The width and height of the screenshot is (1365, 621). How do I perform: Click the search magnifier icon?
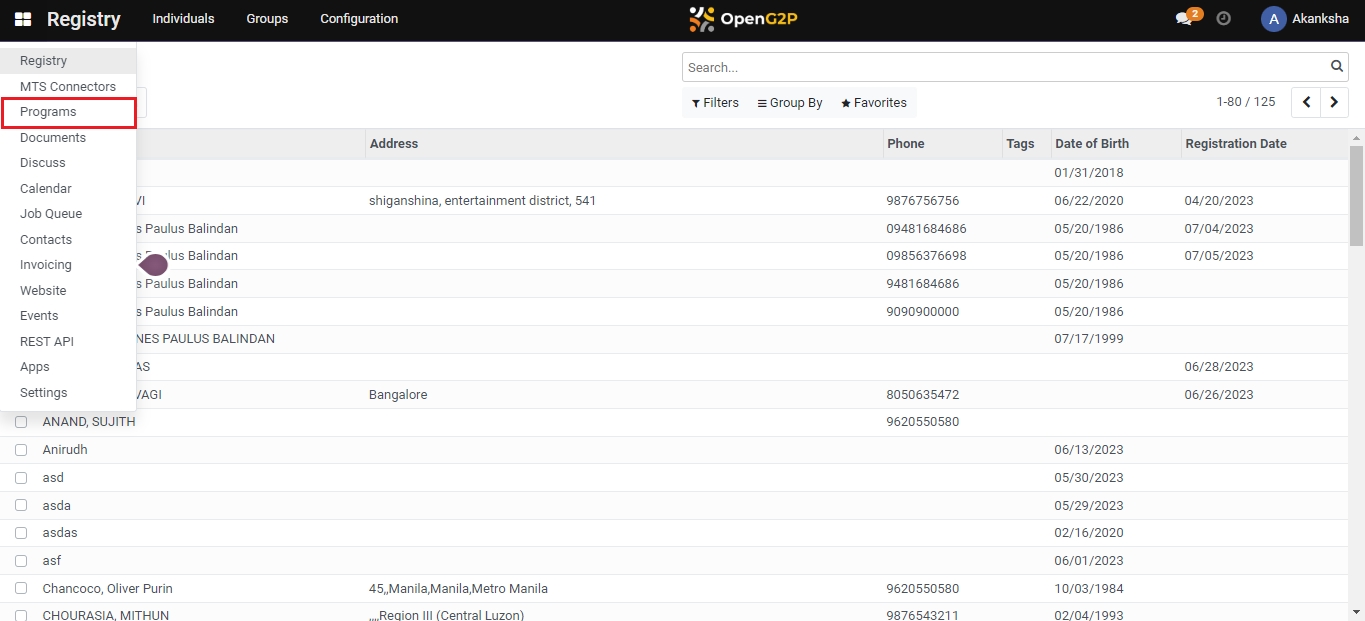pyautogui.click(x=1337, y=67)
